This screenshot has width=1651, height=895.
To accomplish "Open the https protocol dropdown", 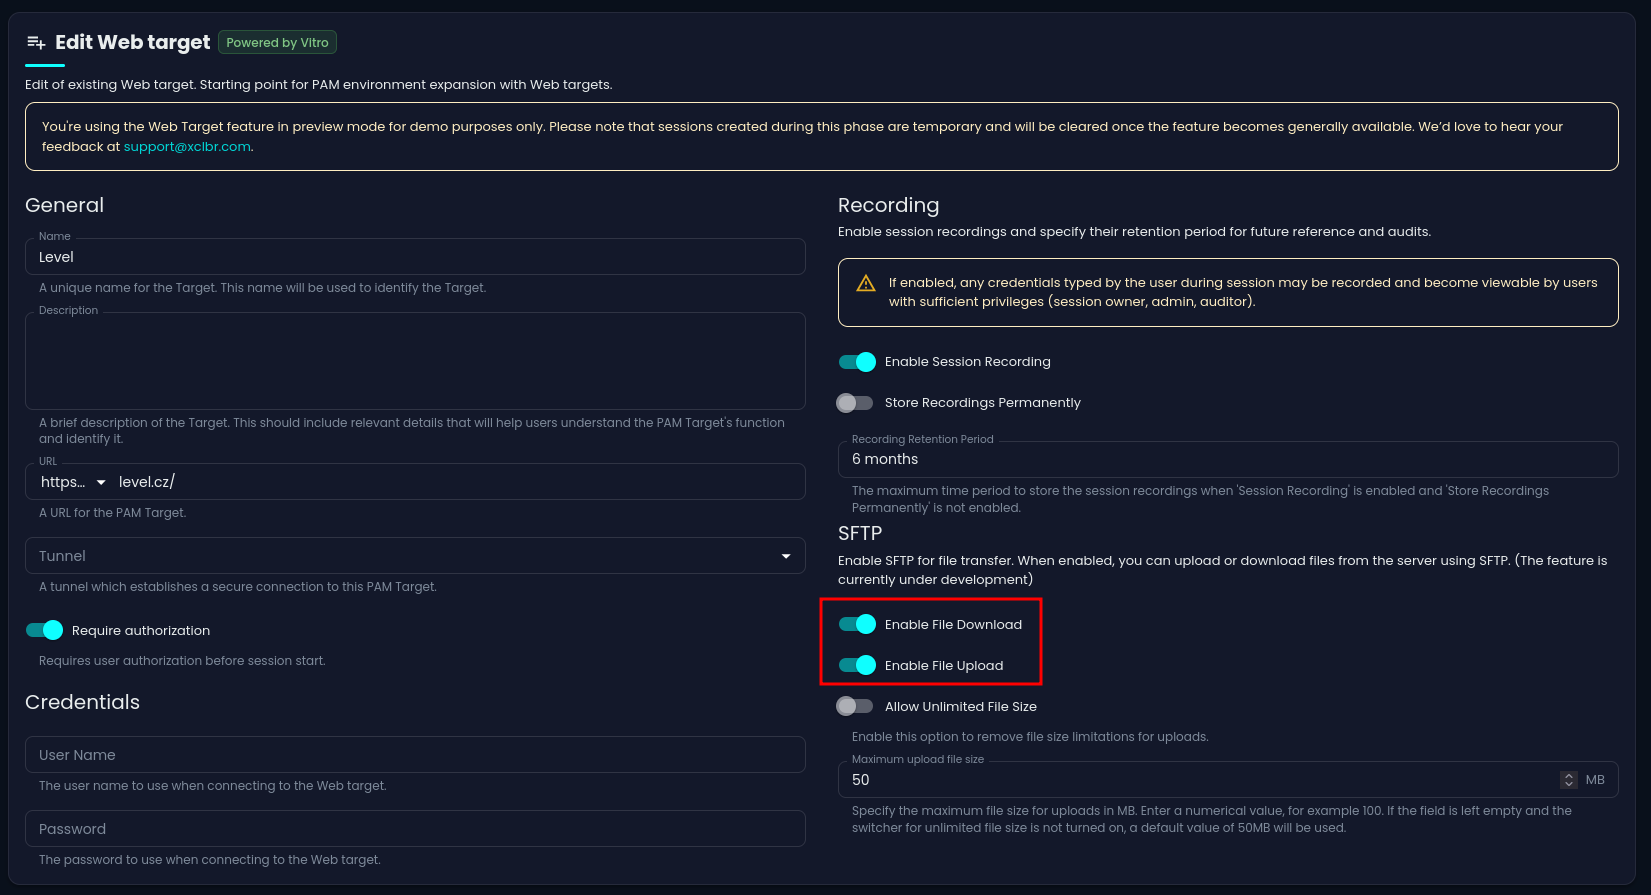I will pos(73,482).
